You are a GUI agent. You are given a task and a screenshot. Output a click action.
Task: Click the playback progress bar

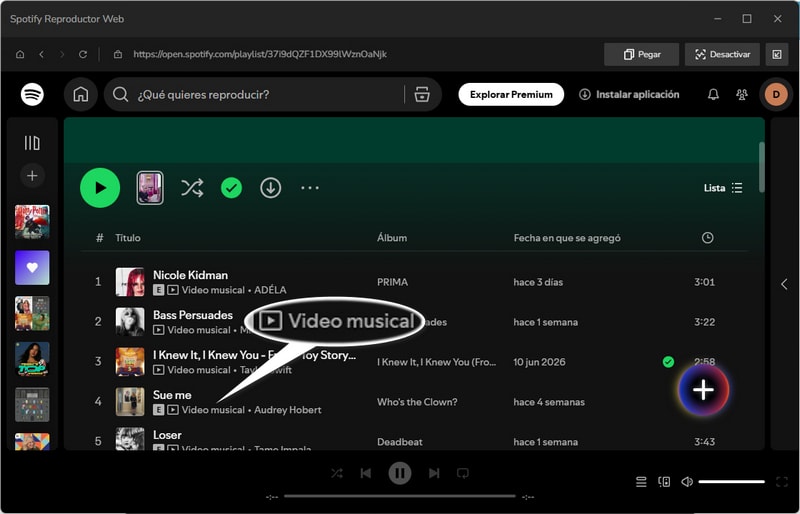coord(400,496)
